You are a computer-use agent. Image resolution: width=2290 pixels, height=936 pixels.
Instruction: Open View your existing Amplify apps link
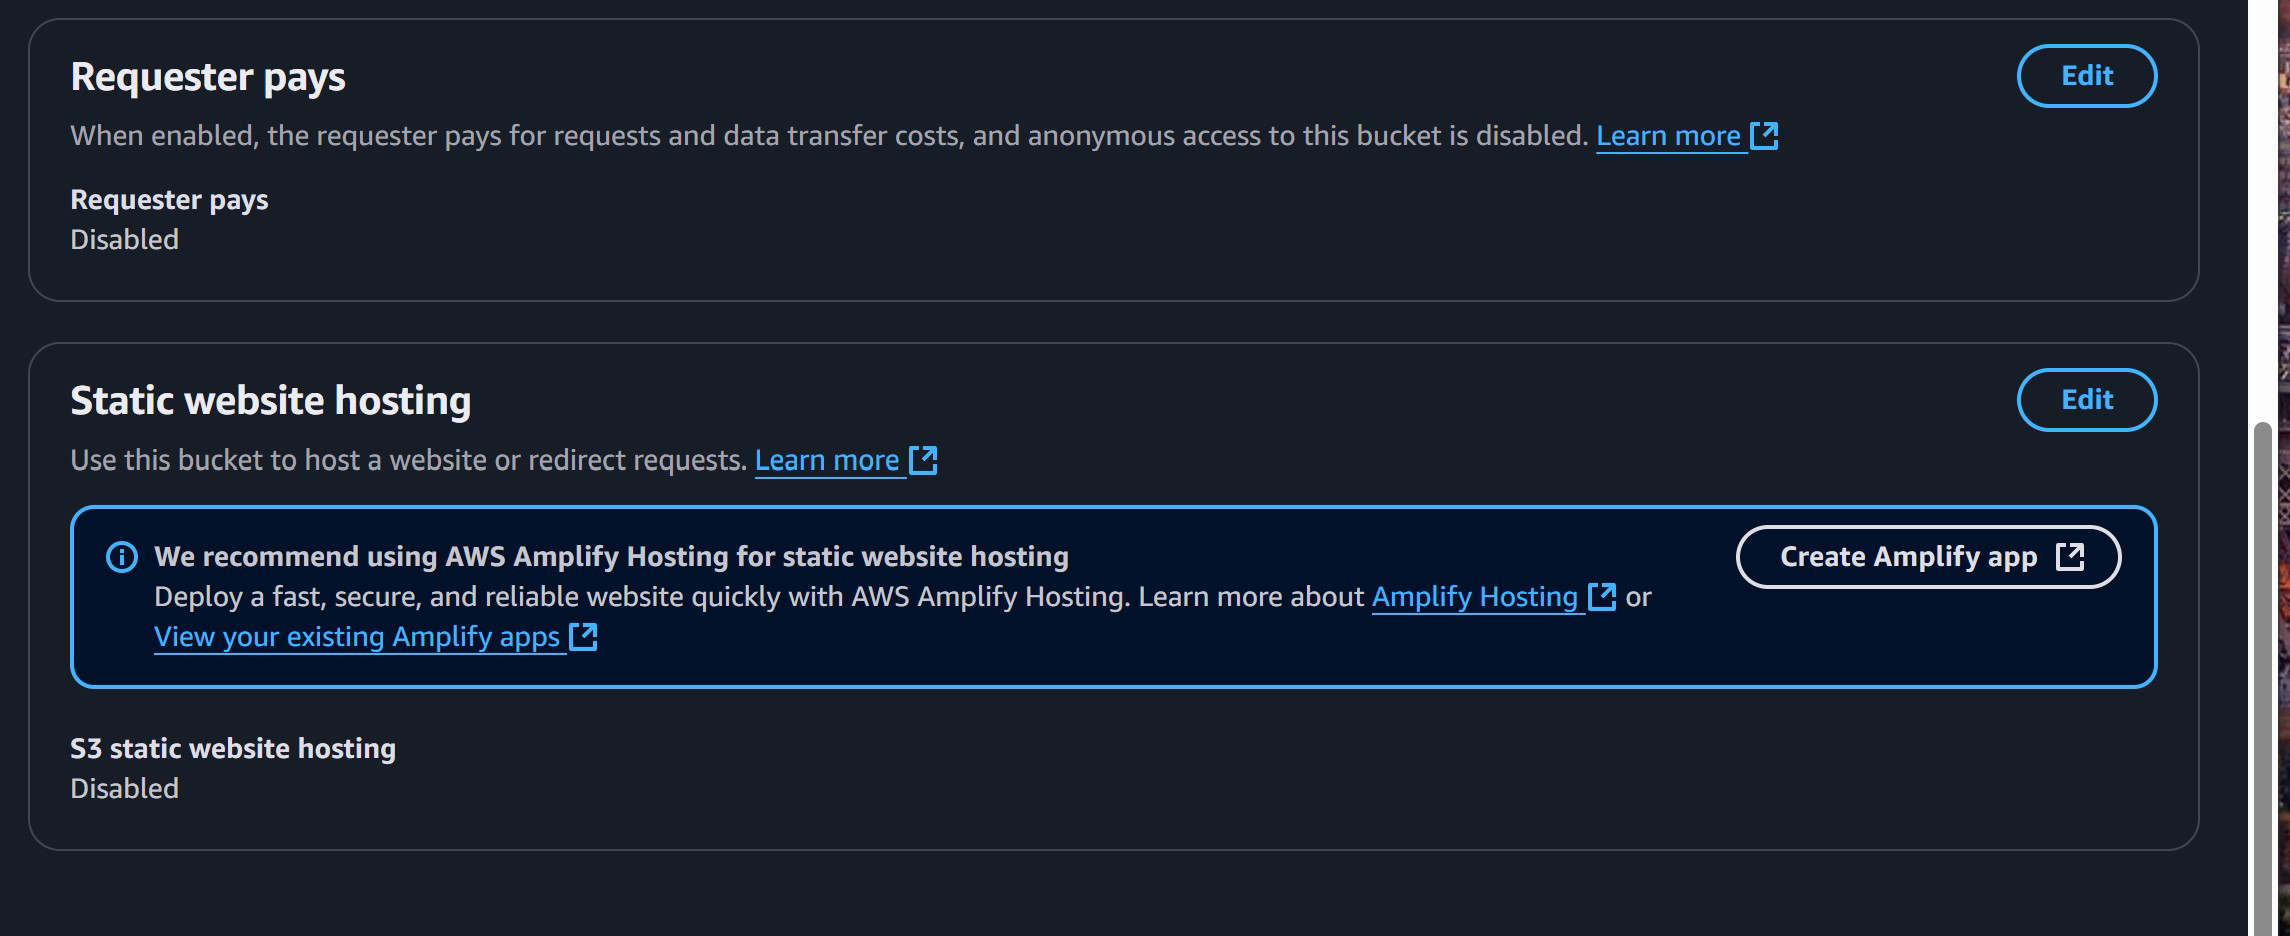coord(357,637)
